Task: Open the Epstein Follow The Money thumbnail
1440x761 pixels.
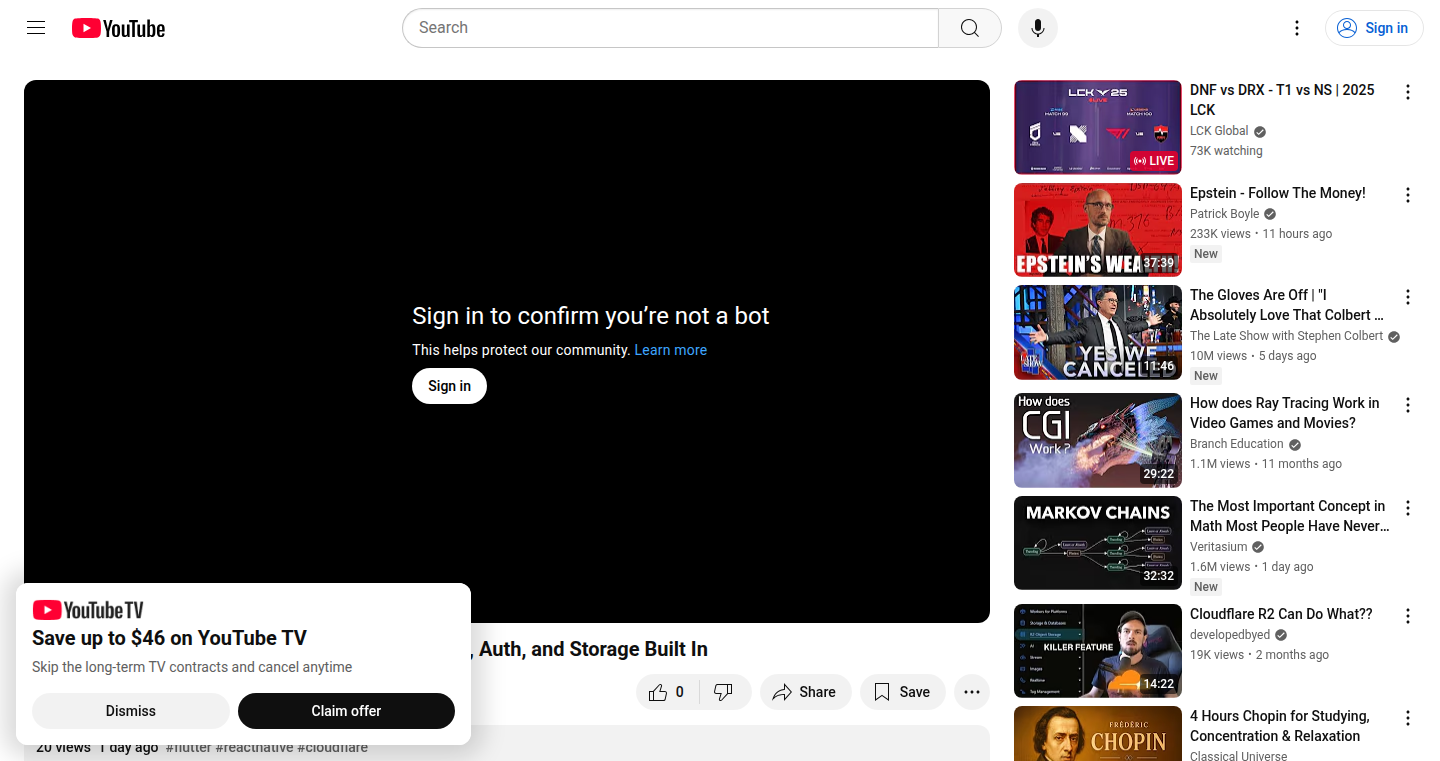Action: [x=1098, y=230]
